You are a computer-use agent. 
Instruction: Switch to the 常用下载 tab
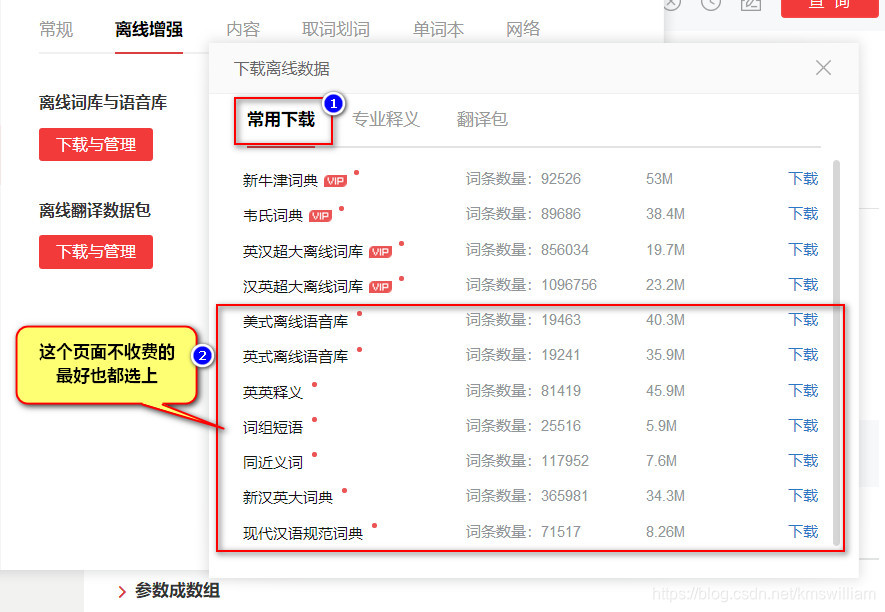(x=281, y=120)
